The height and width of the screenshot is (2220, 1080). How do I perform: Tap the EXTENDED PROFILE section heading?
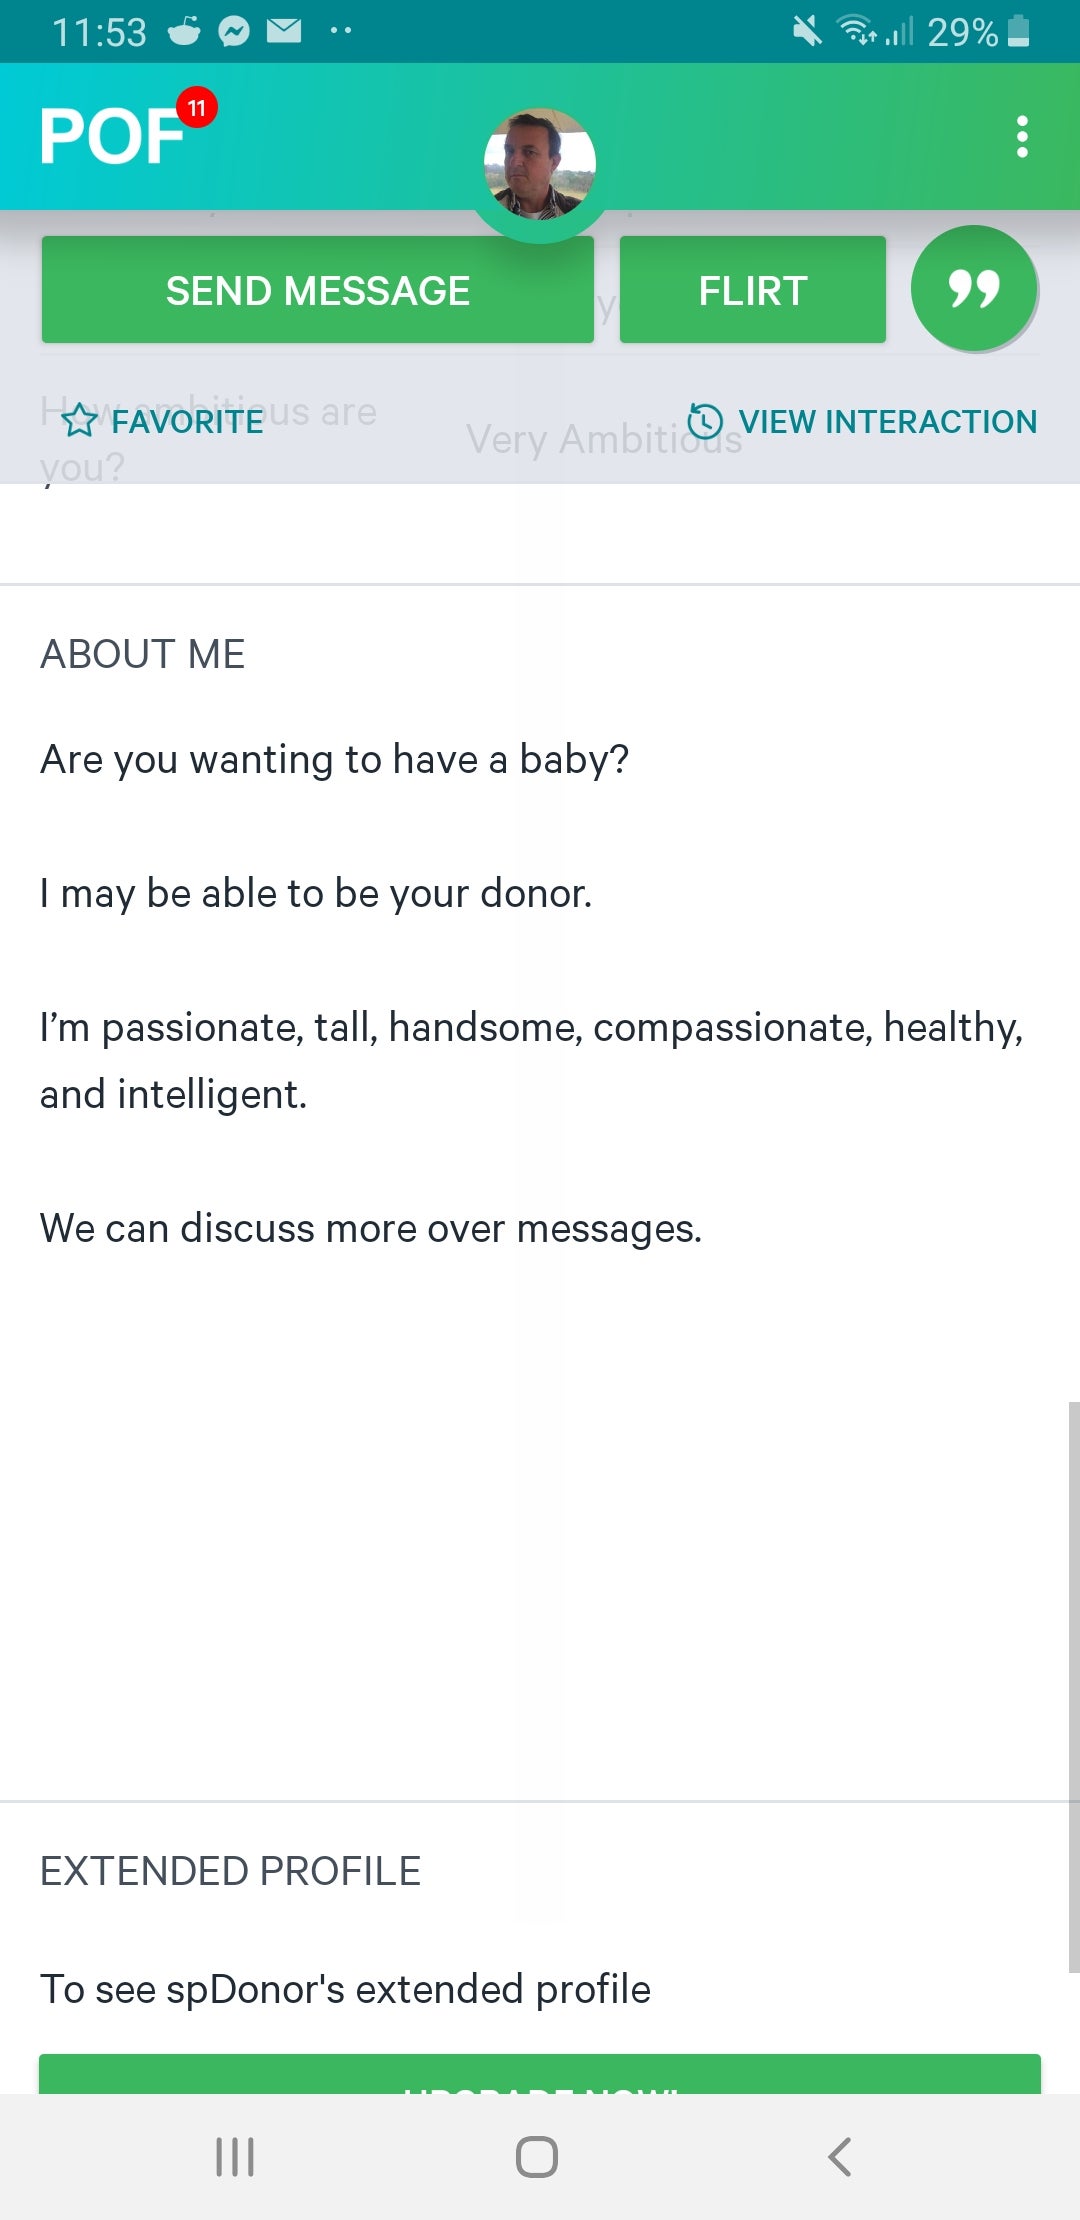click(x=230, y=1871)
